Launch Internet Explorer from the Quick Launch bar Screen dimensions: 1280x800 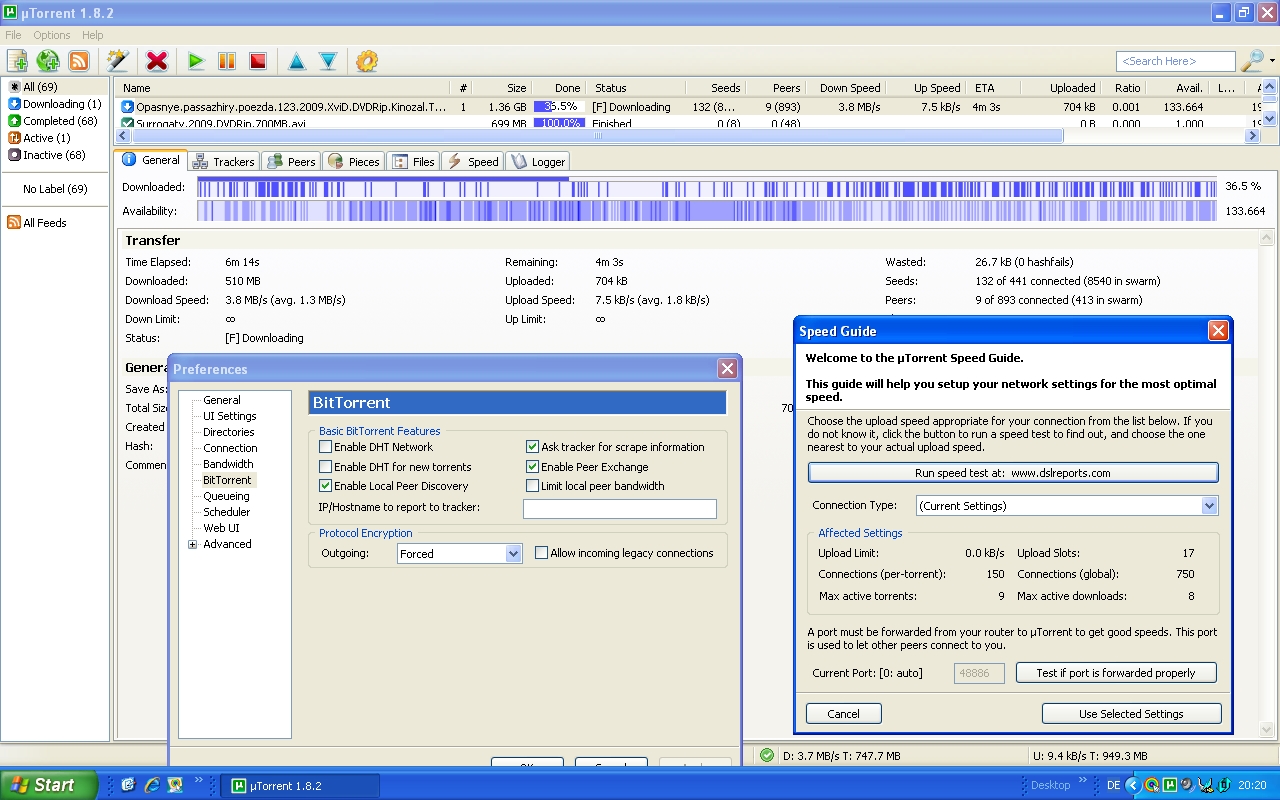(152, 785)
